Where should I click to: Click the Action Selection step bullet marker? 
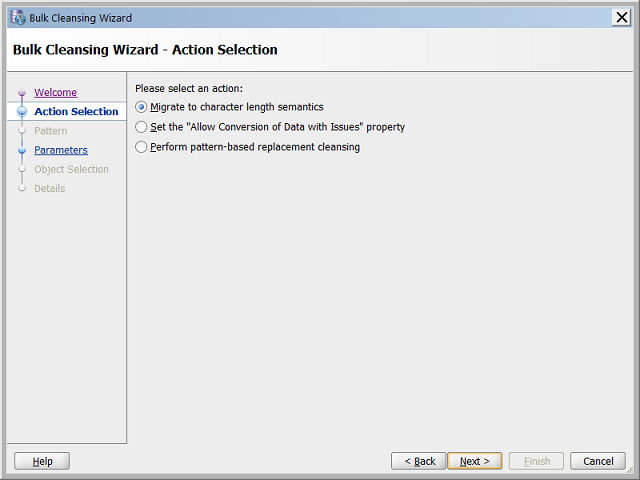22,112
